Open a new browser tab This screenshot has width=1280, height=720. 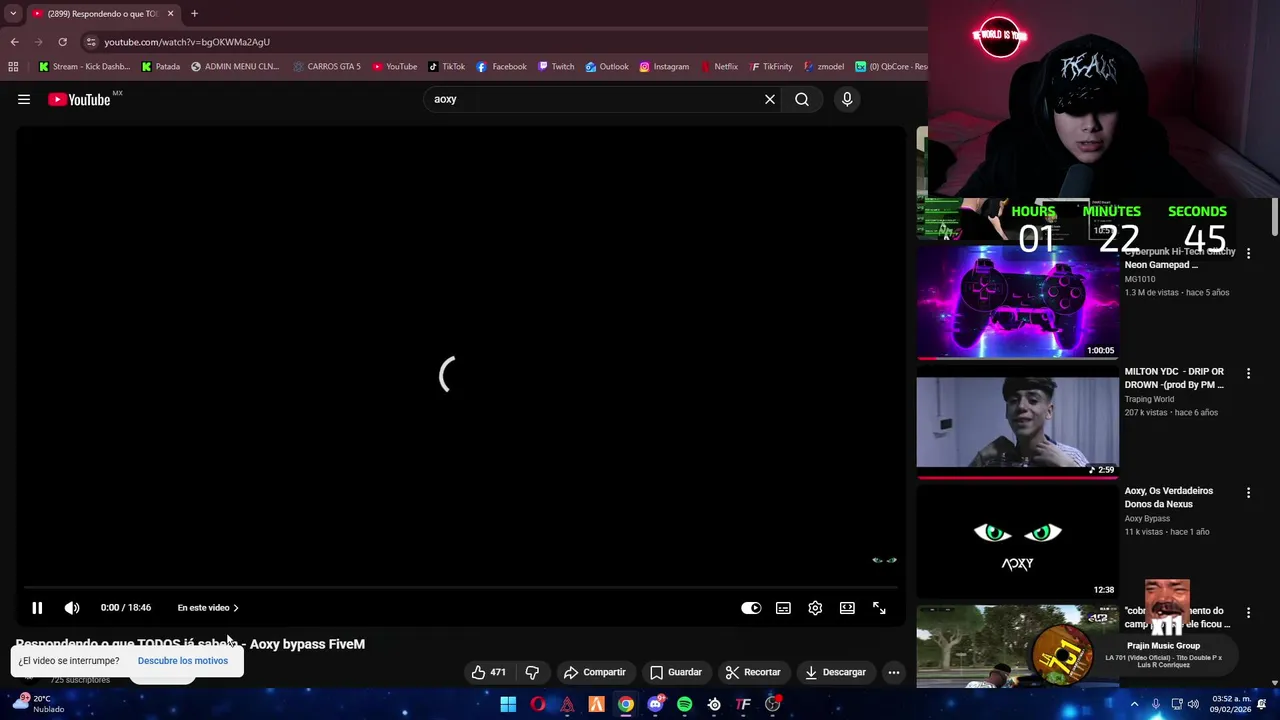pos(194,14)
